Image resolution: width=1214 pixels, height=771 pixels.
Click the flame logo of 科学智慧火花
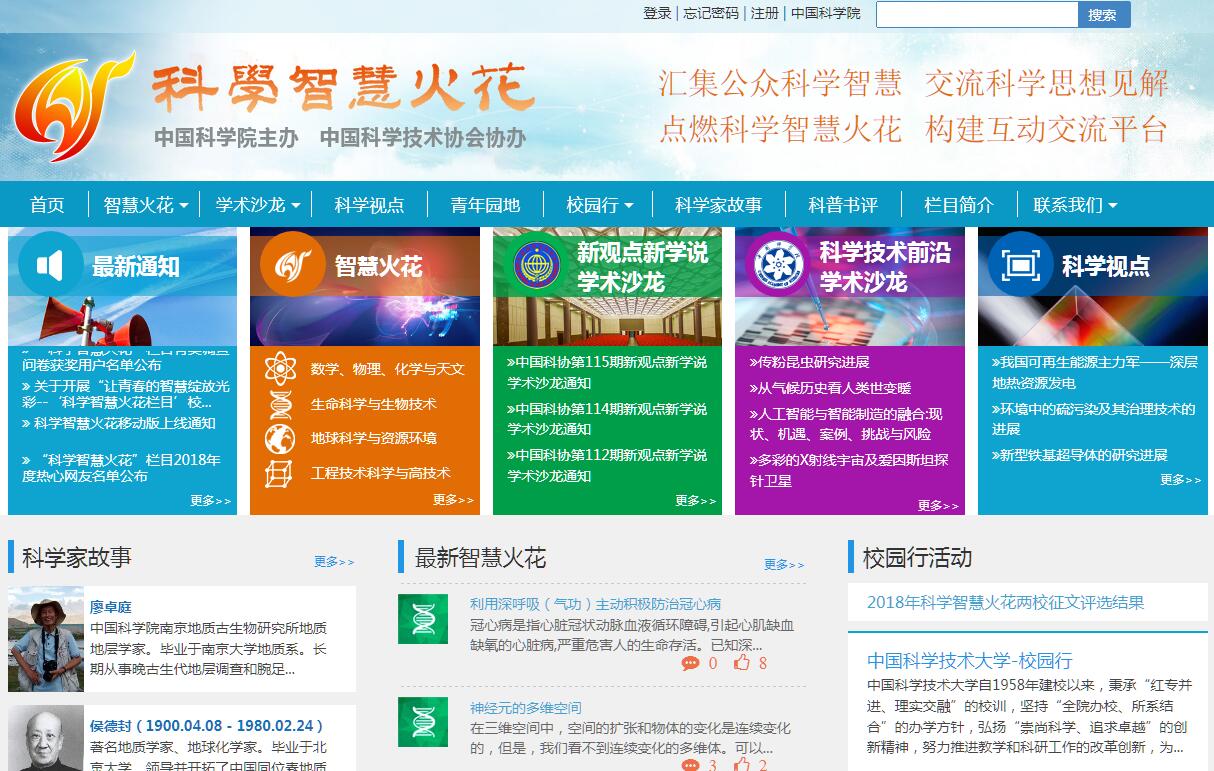coord(72,106)
